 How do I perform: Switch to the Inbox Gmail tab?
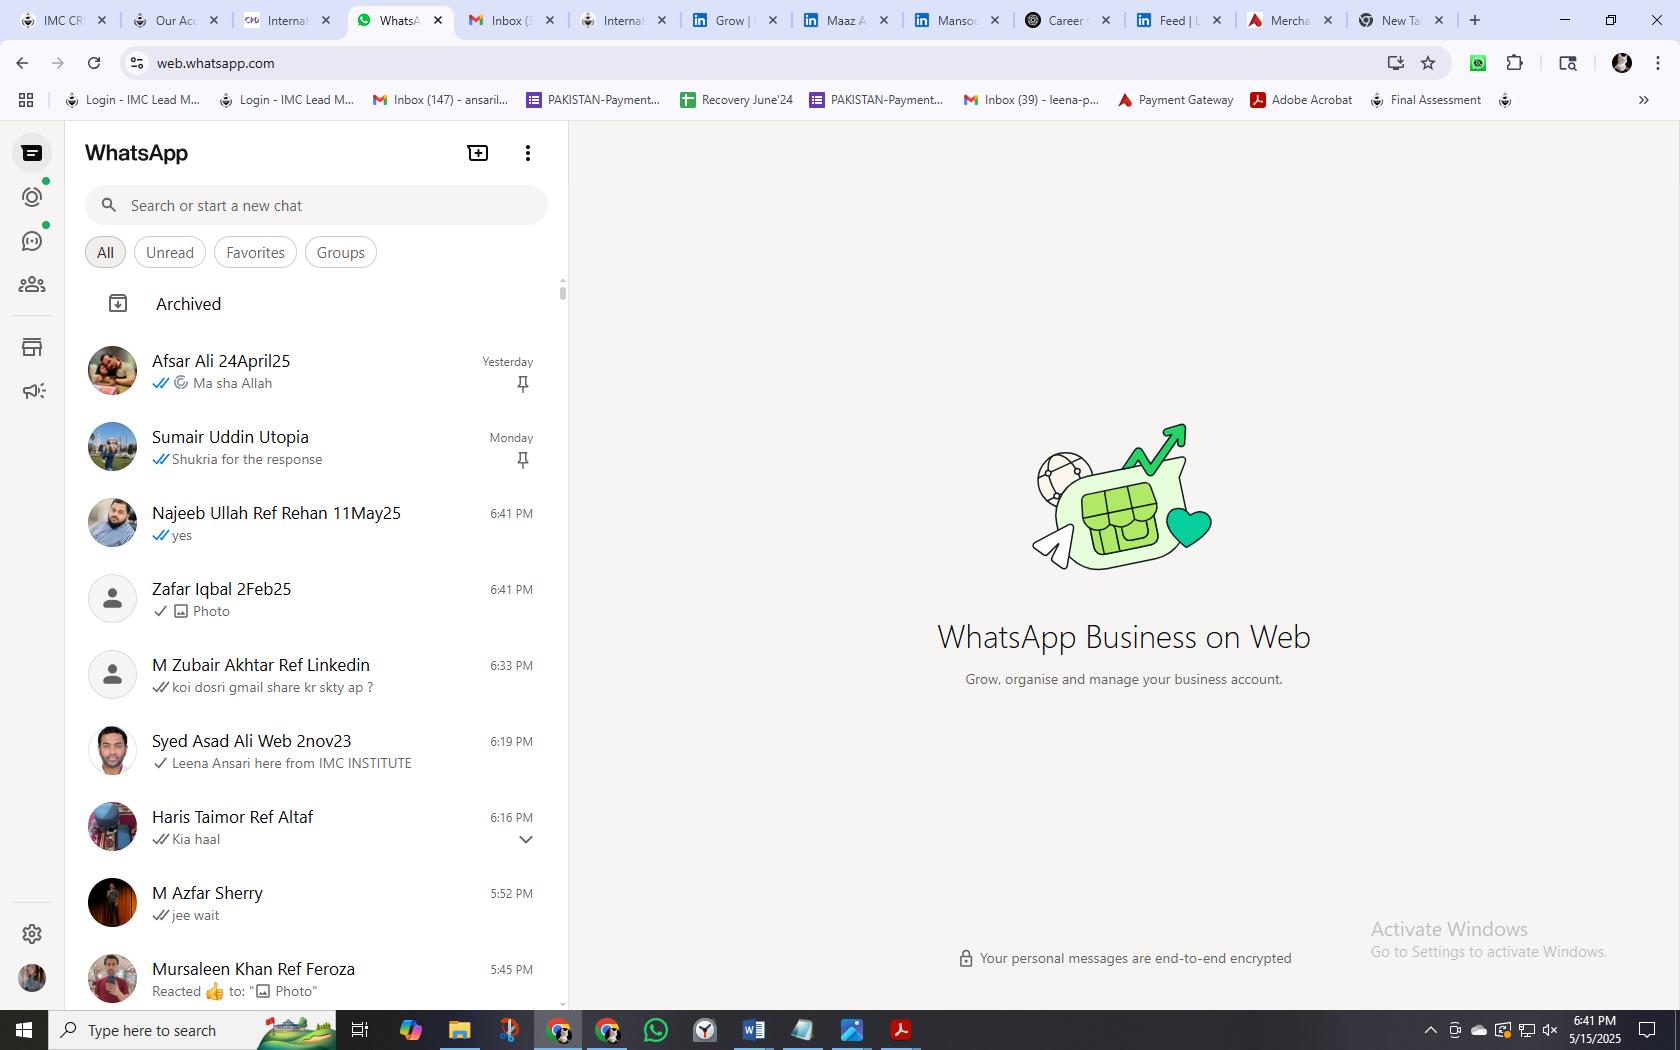point(510,20)
